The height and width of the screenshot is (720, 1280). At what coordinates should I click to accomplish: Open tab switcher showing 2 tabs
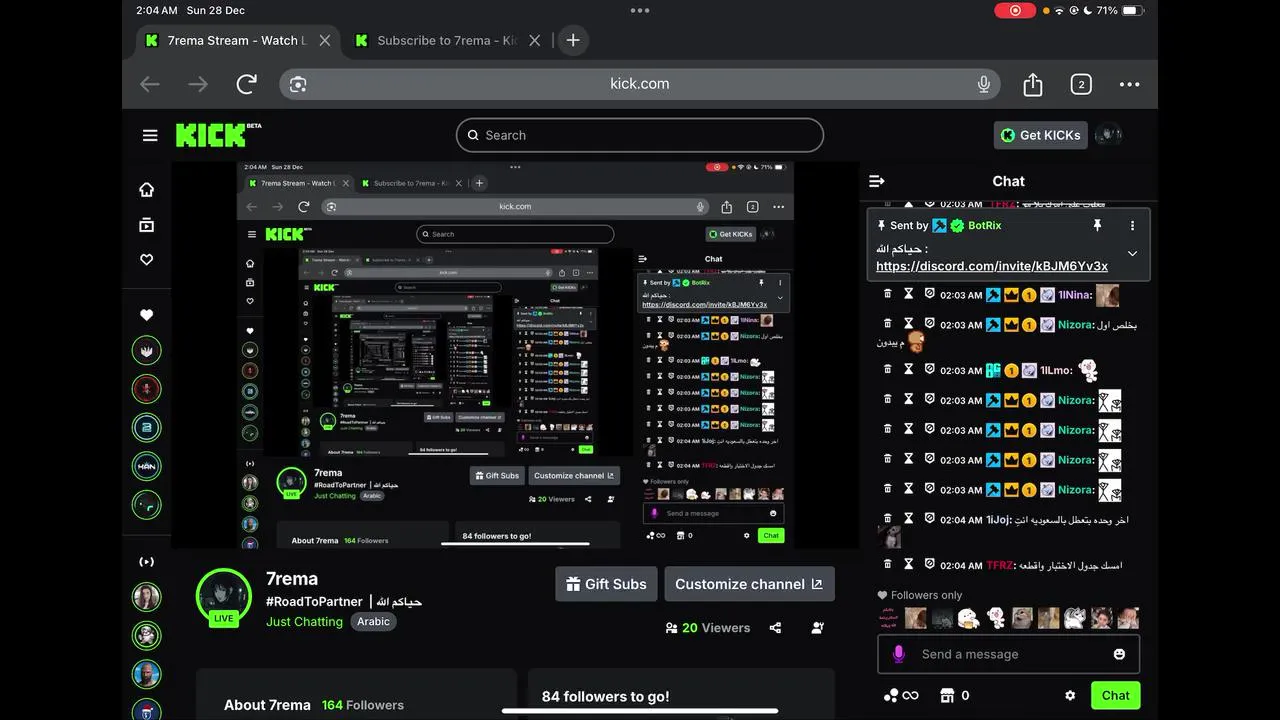click(x=1081, y=84)
